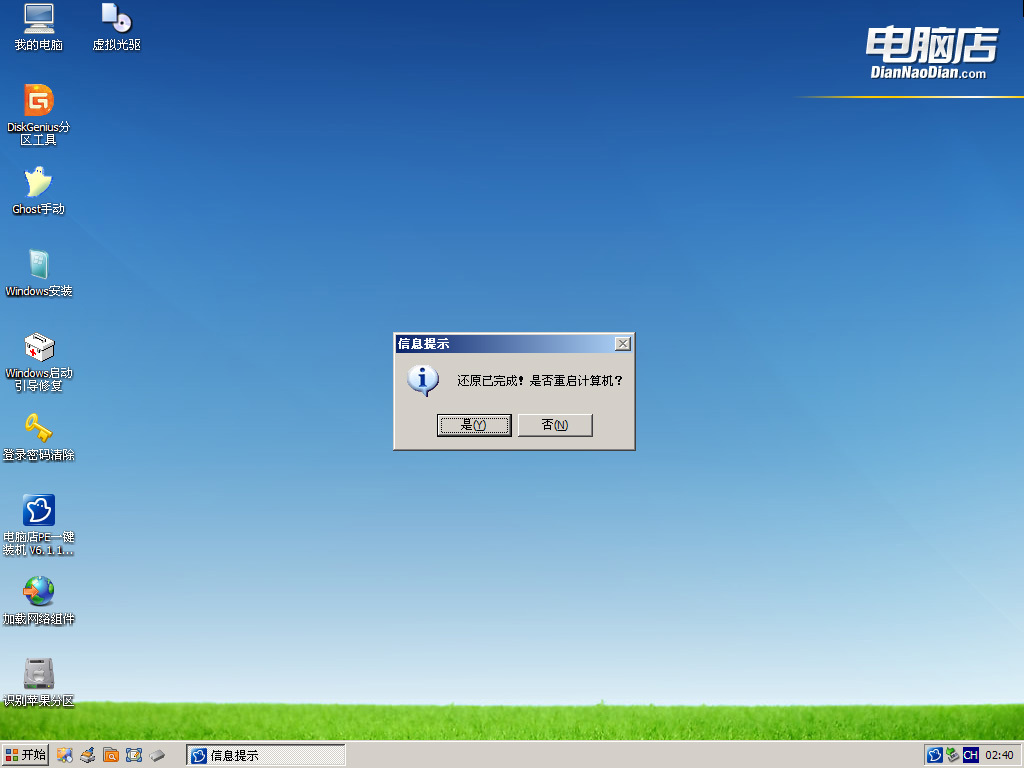The height and width of the screenshot is (768, 1024).
Task: Click the Ghost icon in system tray
Action: [935, 755]
